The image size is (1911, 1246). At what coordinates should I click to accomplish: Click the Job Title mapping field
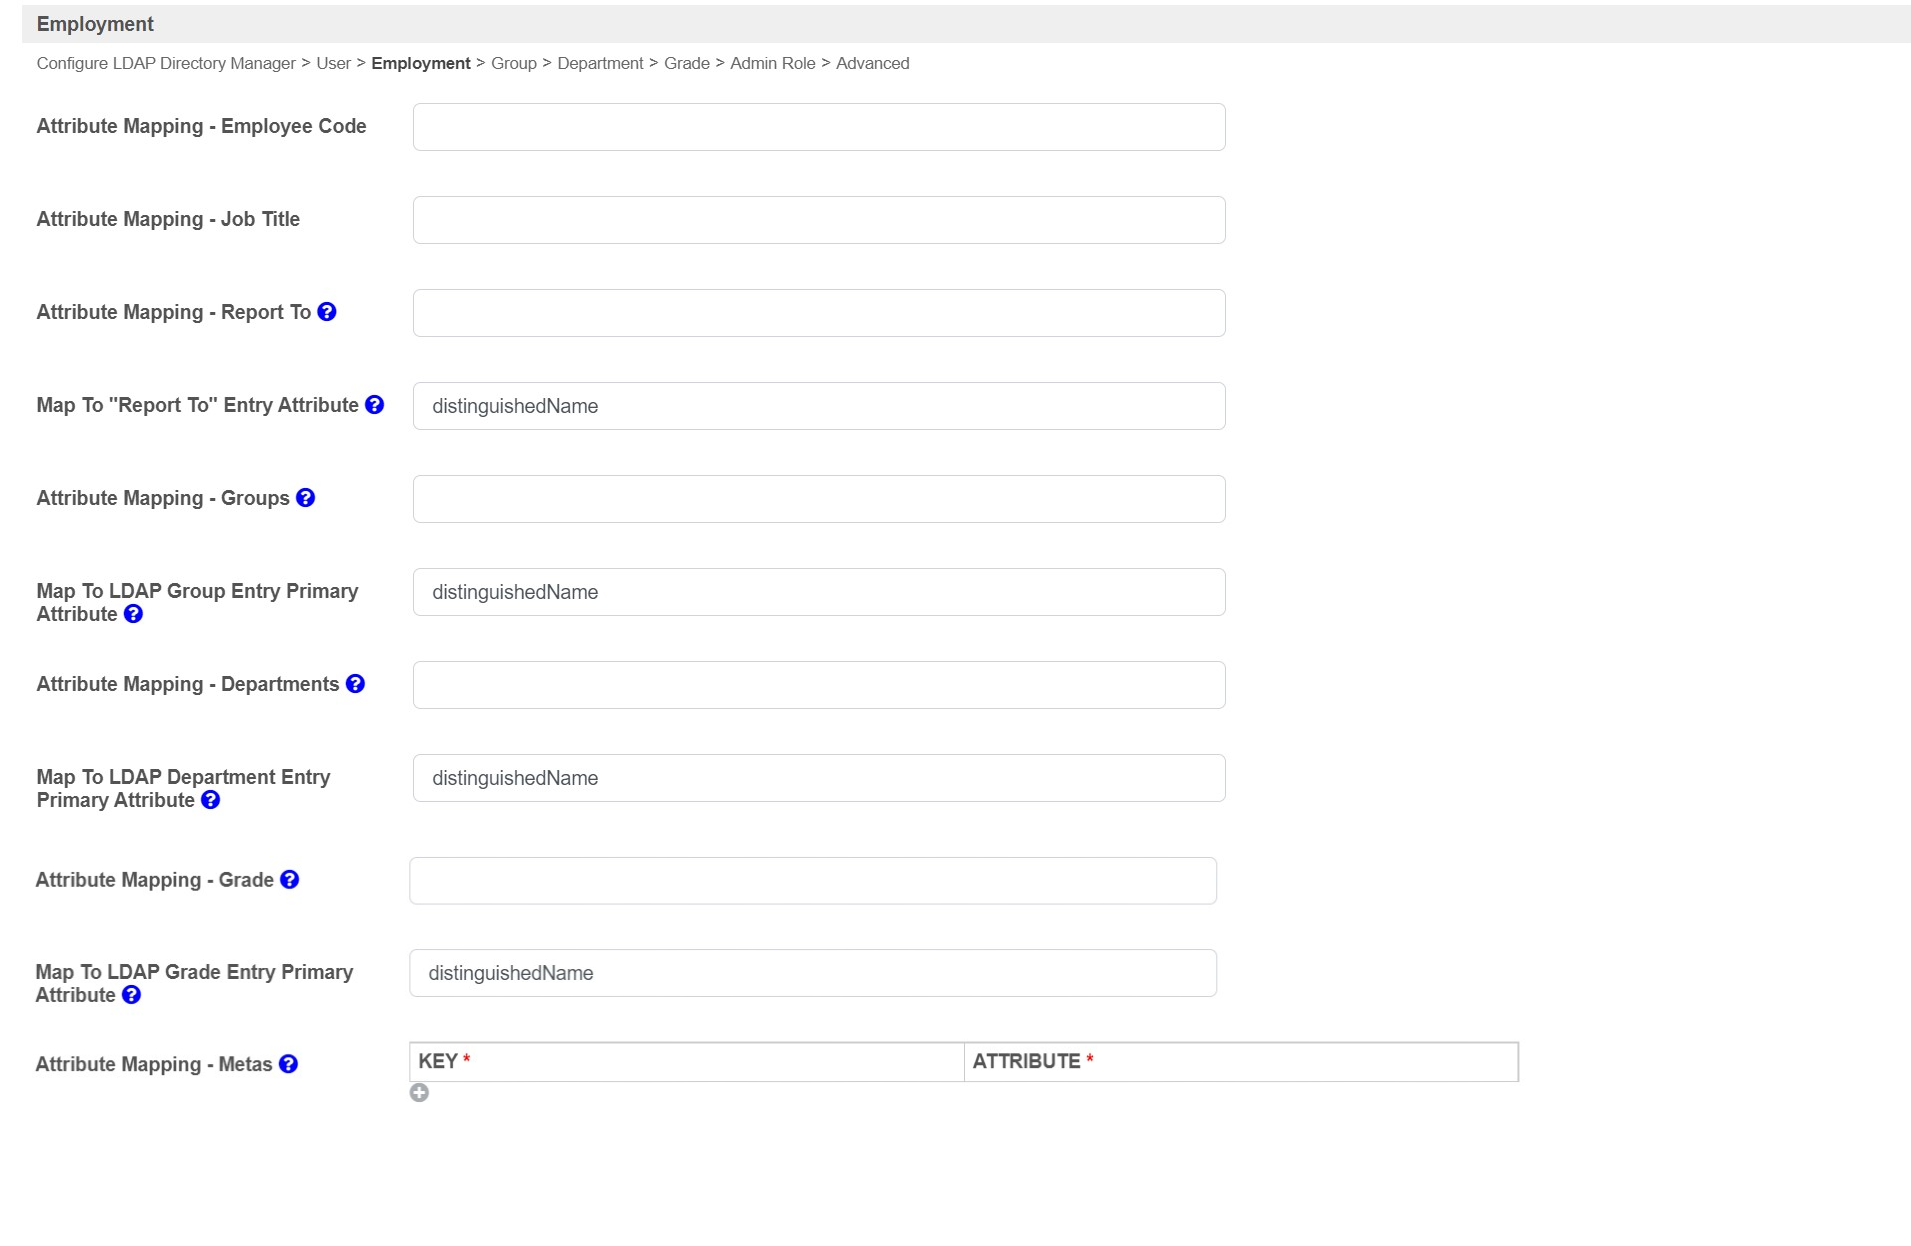click(x=819, y=220)
